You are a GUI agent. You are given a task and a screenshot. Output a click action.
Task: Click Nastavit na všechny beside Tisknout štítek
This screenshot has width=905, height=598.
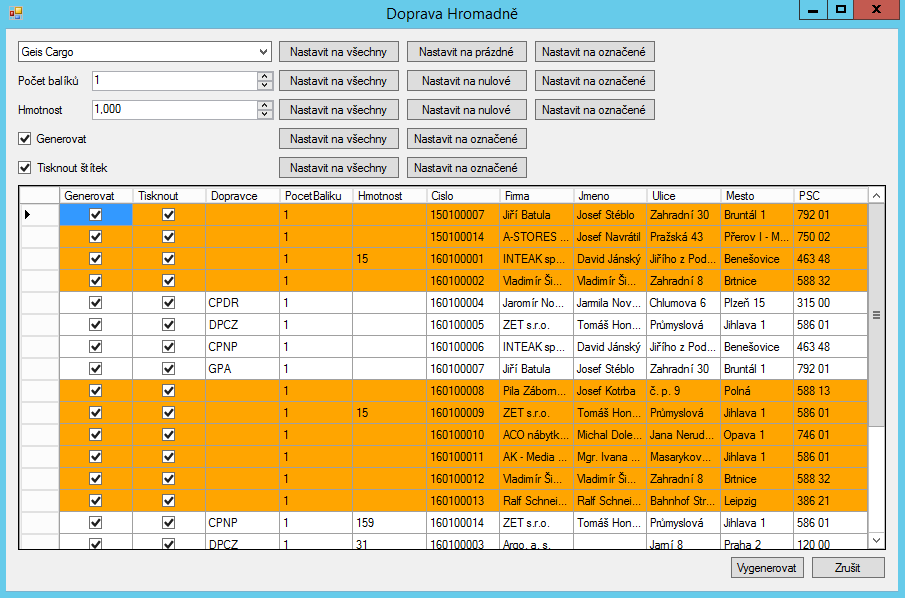coord(339,167)
